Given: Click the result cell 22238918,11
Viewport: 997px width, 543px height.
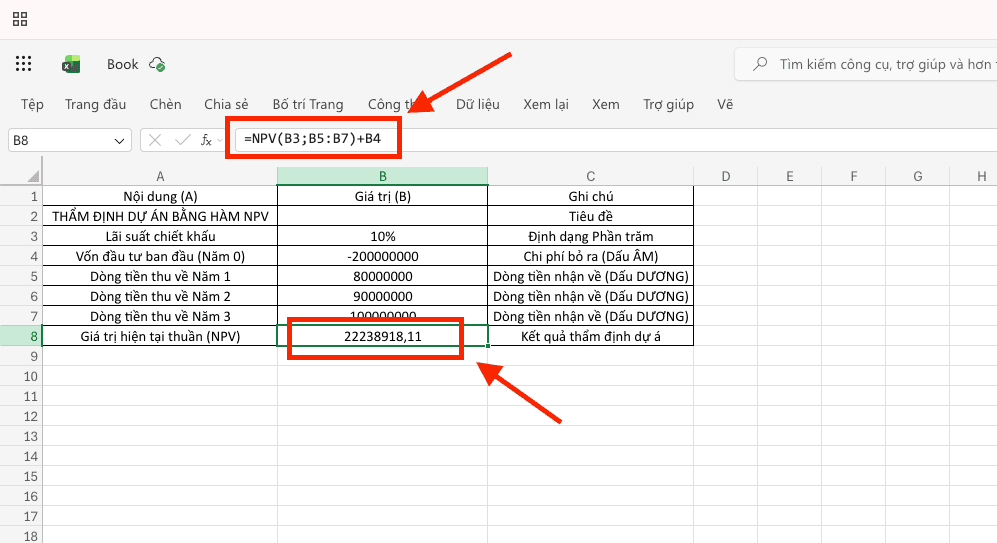Looking at the screenshot, I should (x=383, y=336).
